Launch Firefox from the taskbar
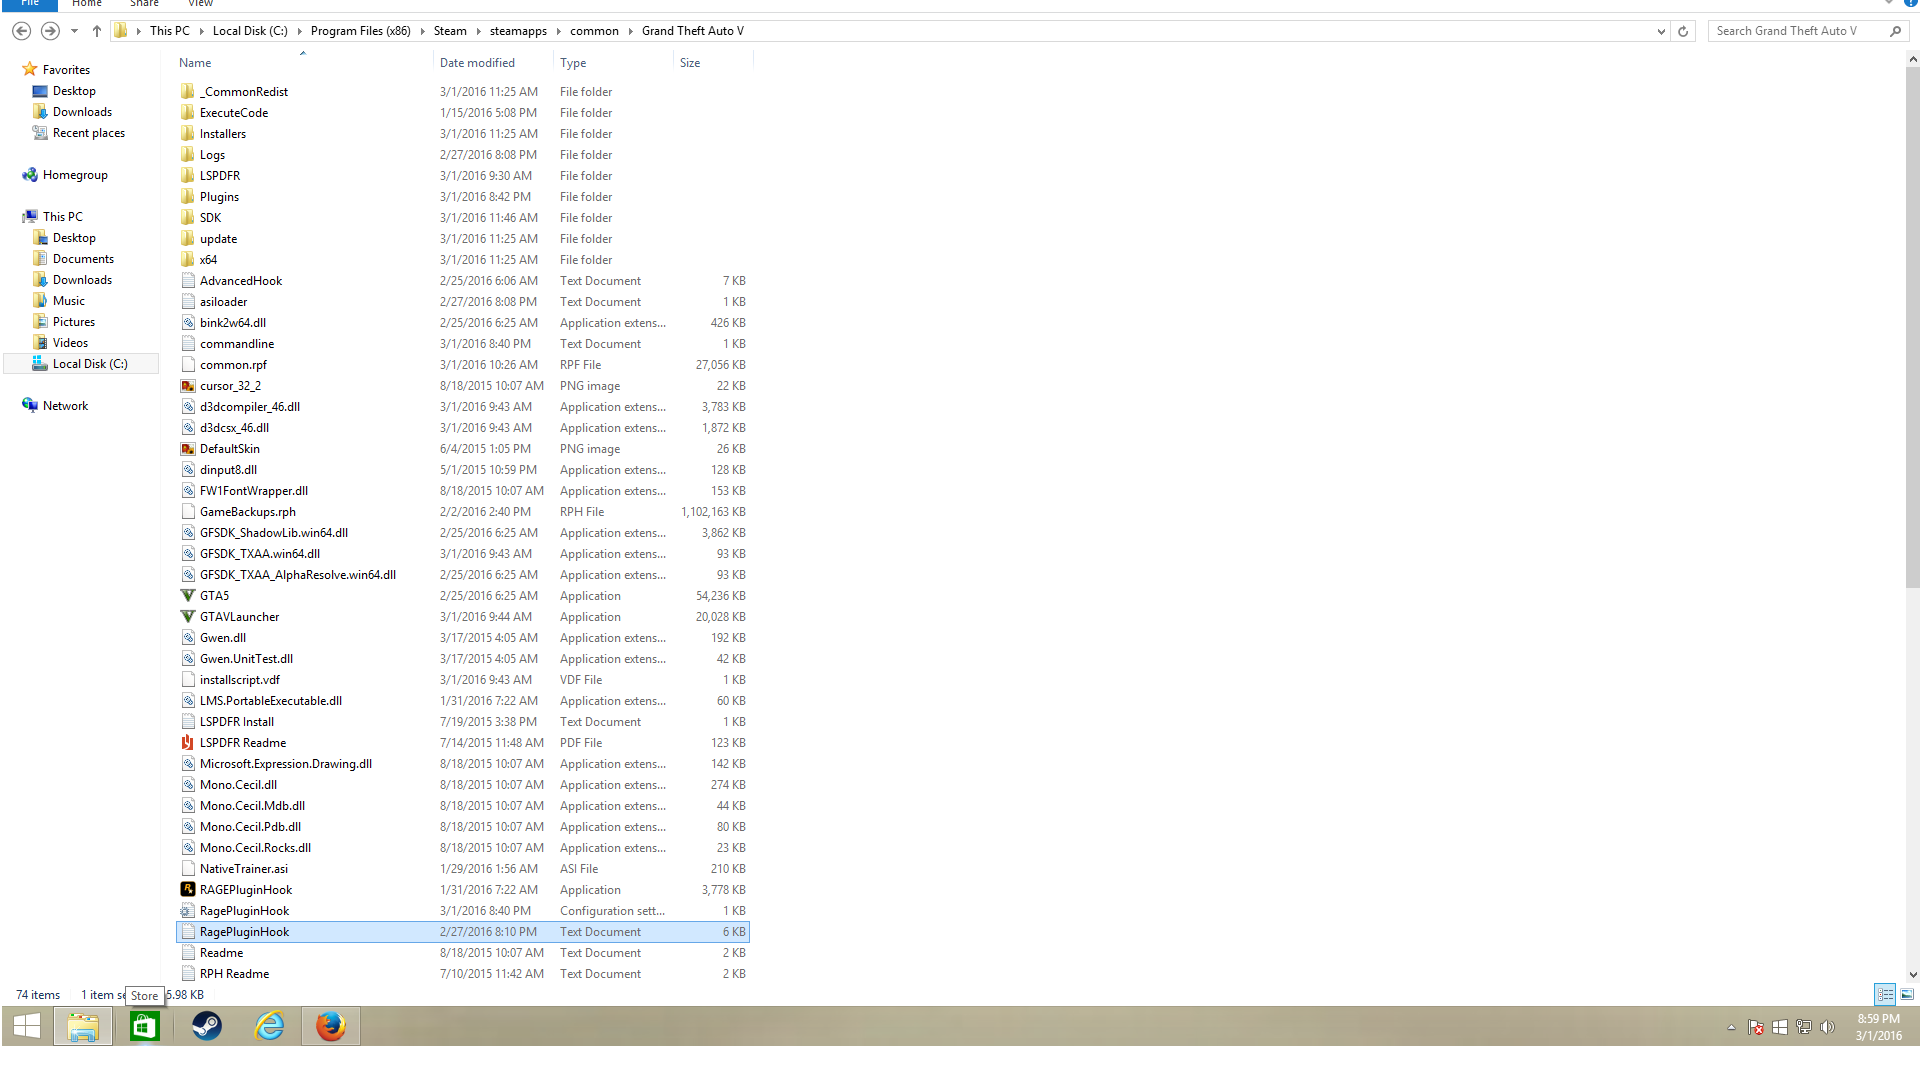This screenshot has width=1920, height=1080. [x=330, y=1026]
